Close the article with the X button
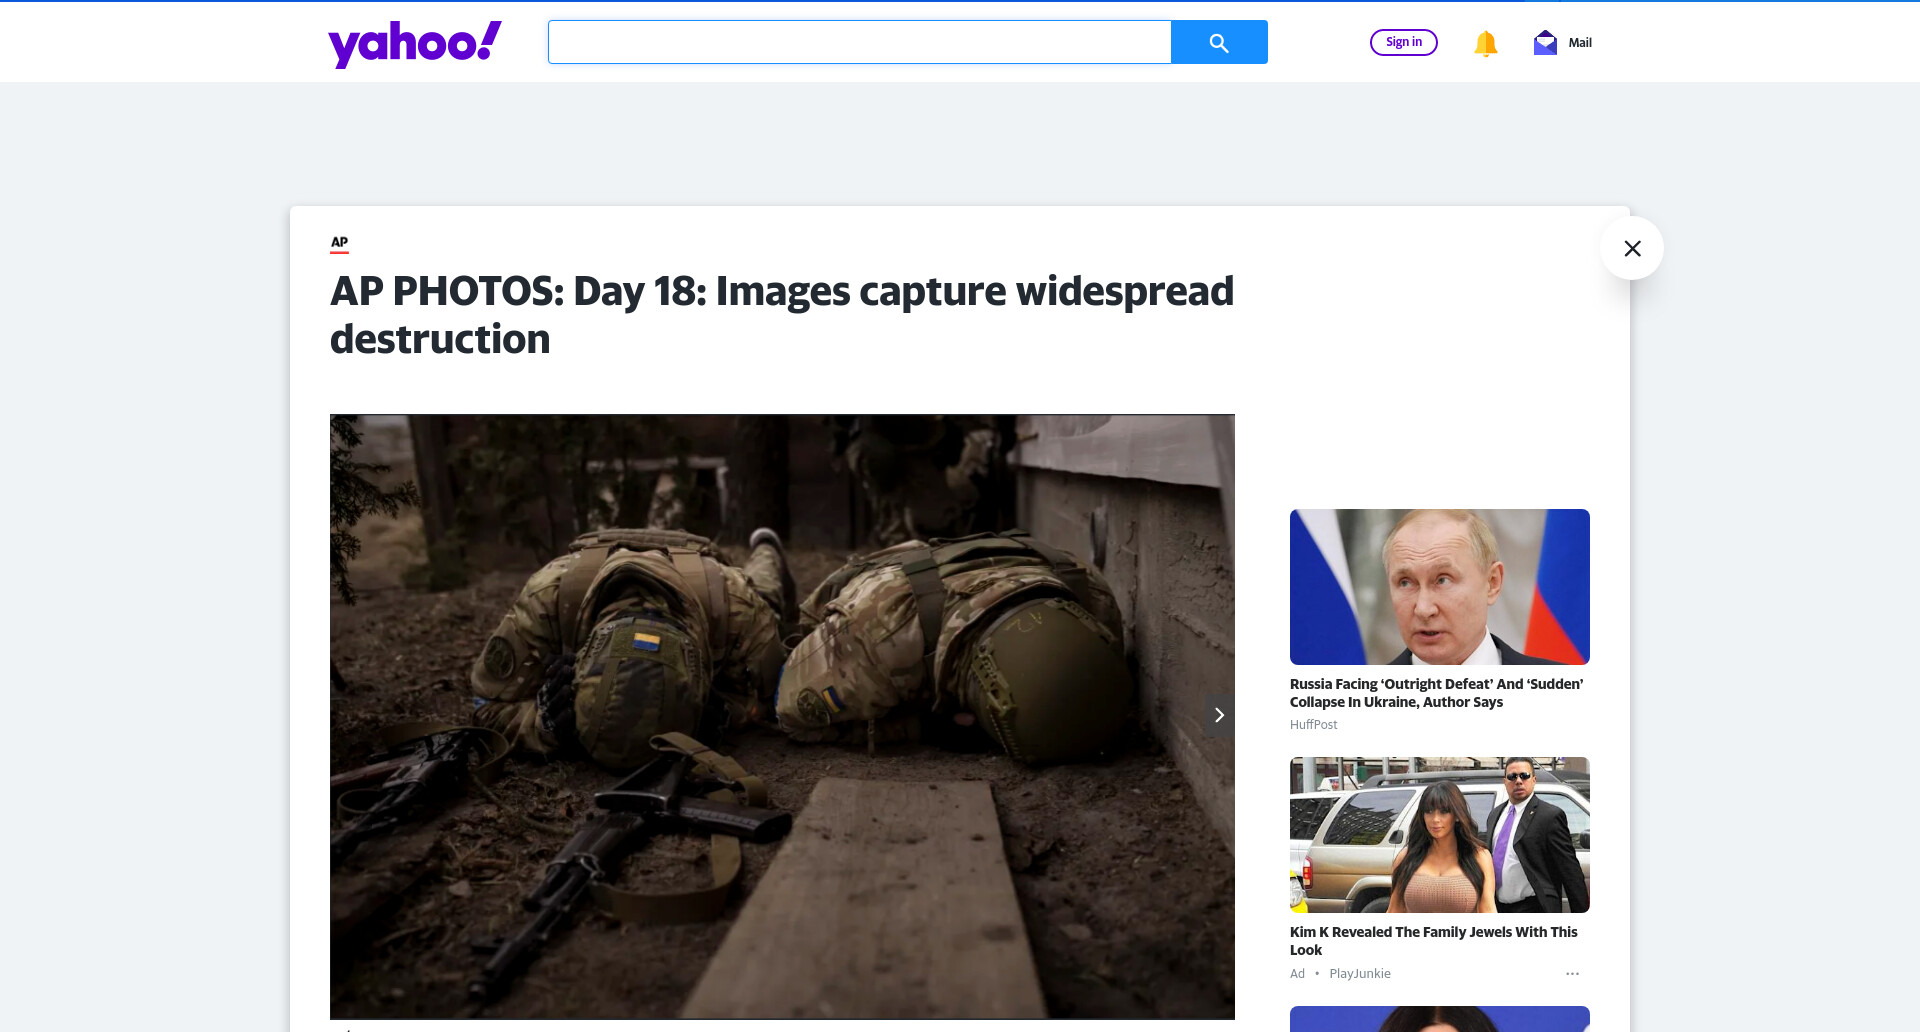1920x1032 pixels. point(1632,248)
